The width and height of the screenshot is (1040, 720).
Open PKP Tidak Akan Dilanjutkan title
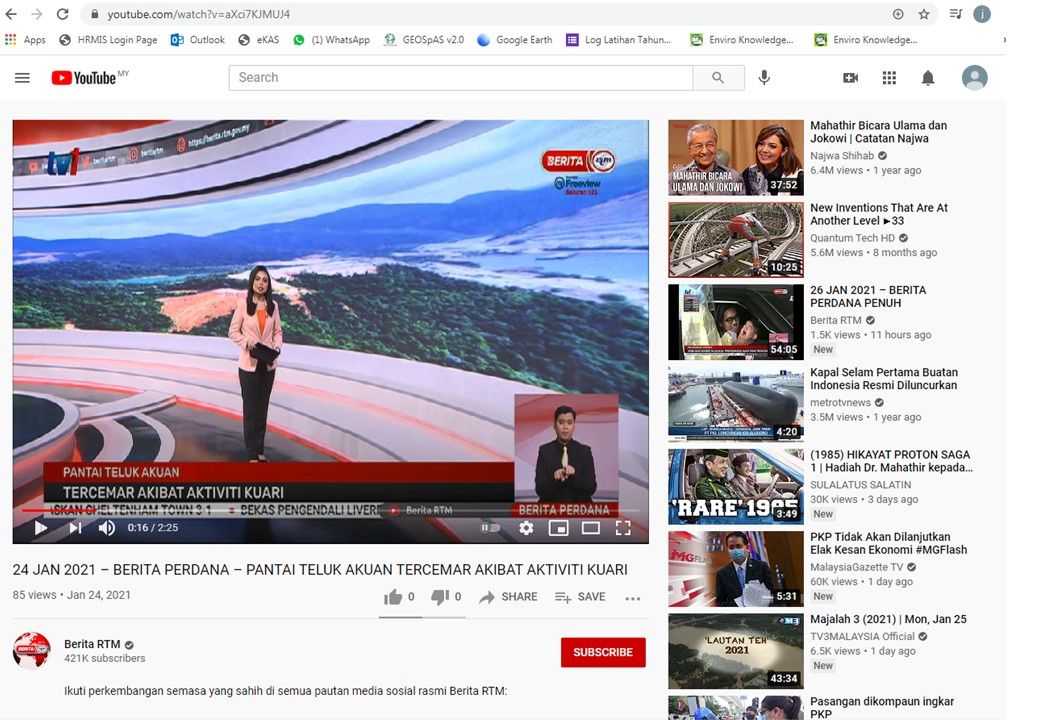click(888, 543)
